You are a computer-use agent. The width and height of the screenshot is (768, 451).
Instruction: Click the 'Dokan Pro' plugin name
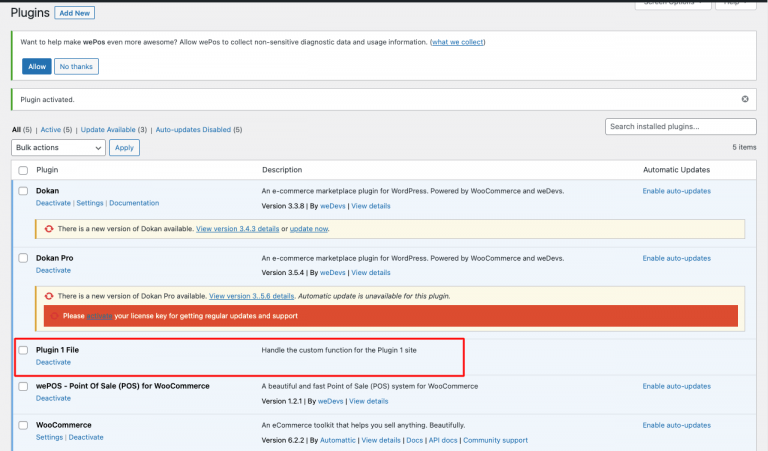click(x=54, y=258)
